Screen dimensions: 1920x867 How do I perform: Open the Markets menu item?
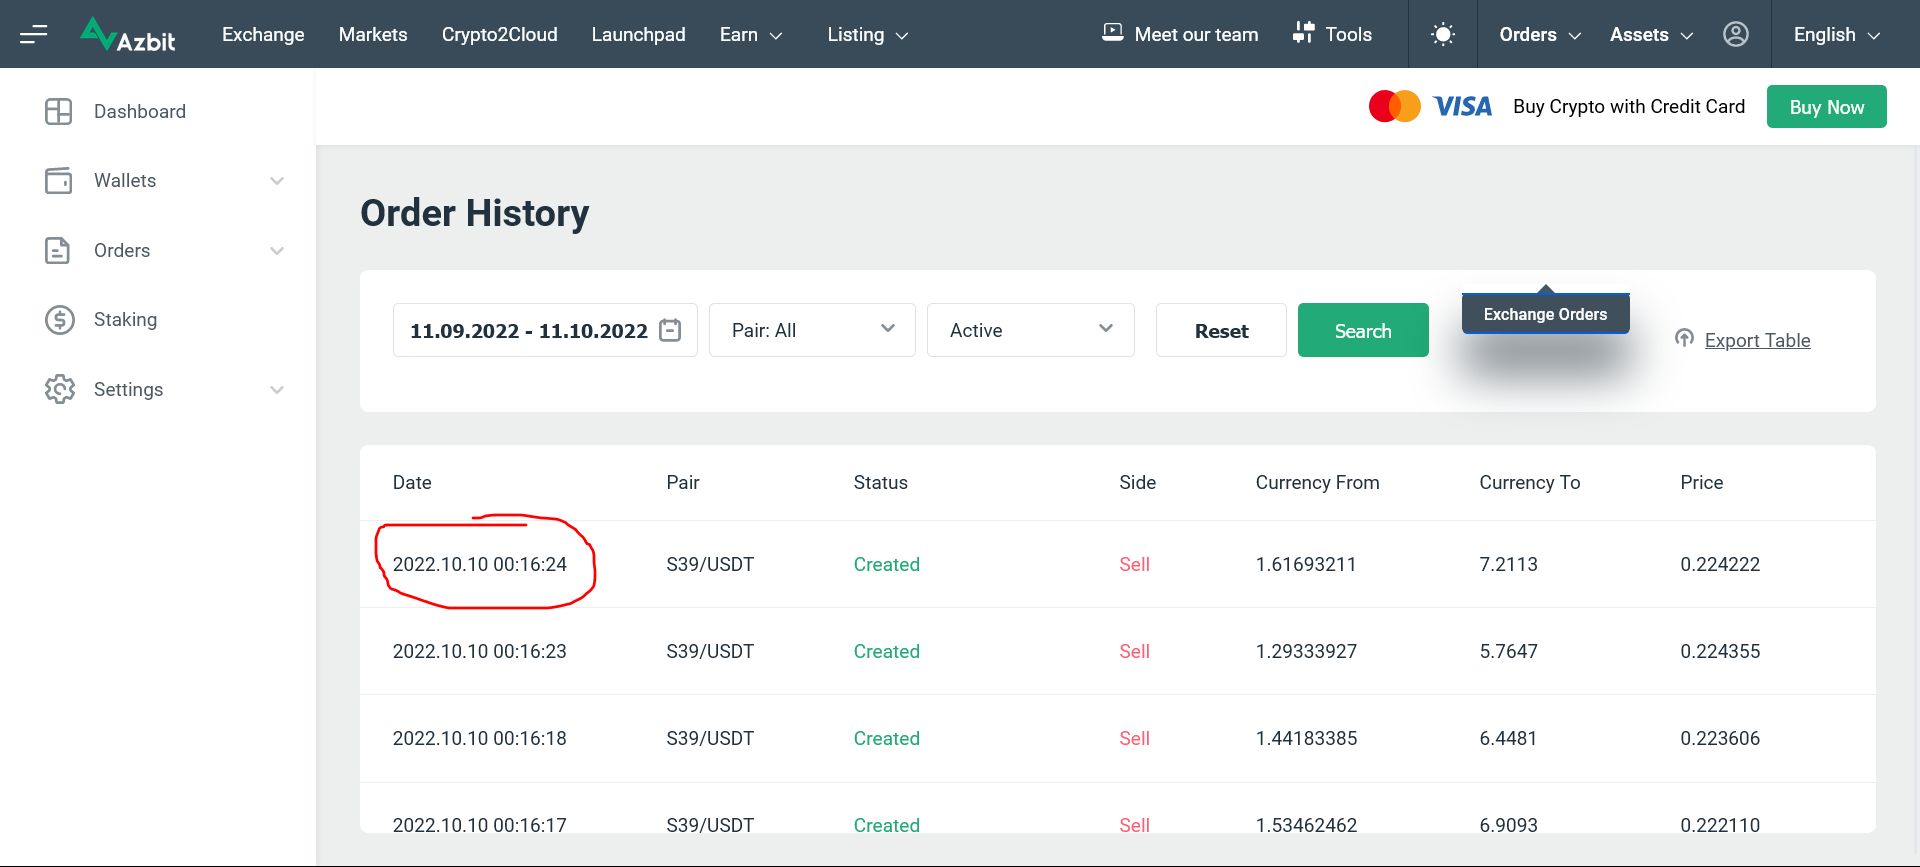[x=373, y=35]
